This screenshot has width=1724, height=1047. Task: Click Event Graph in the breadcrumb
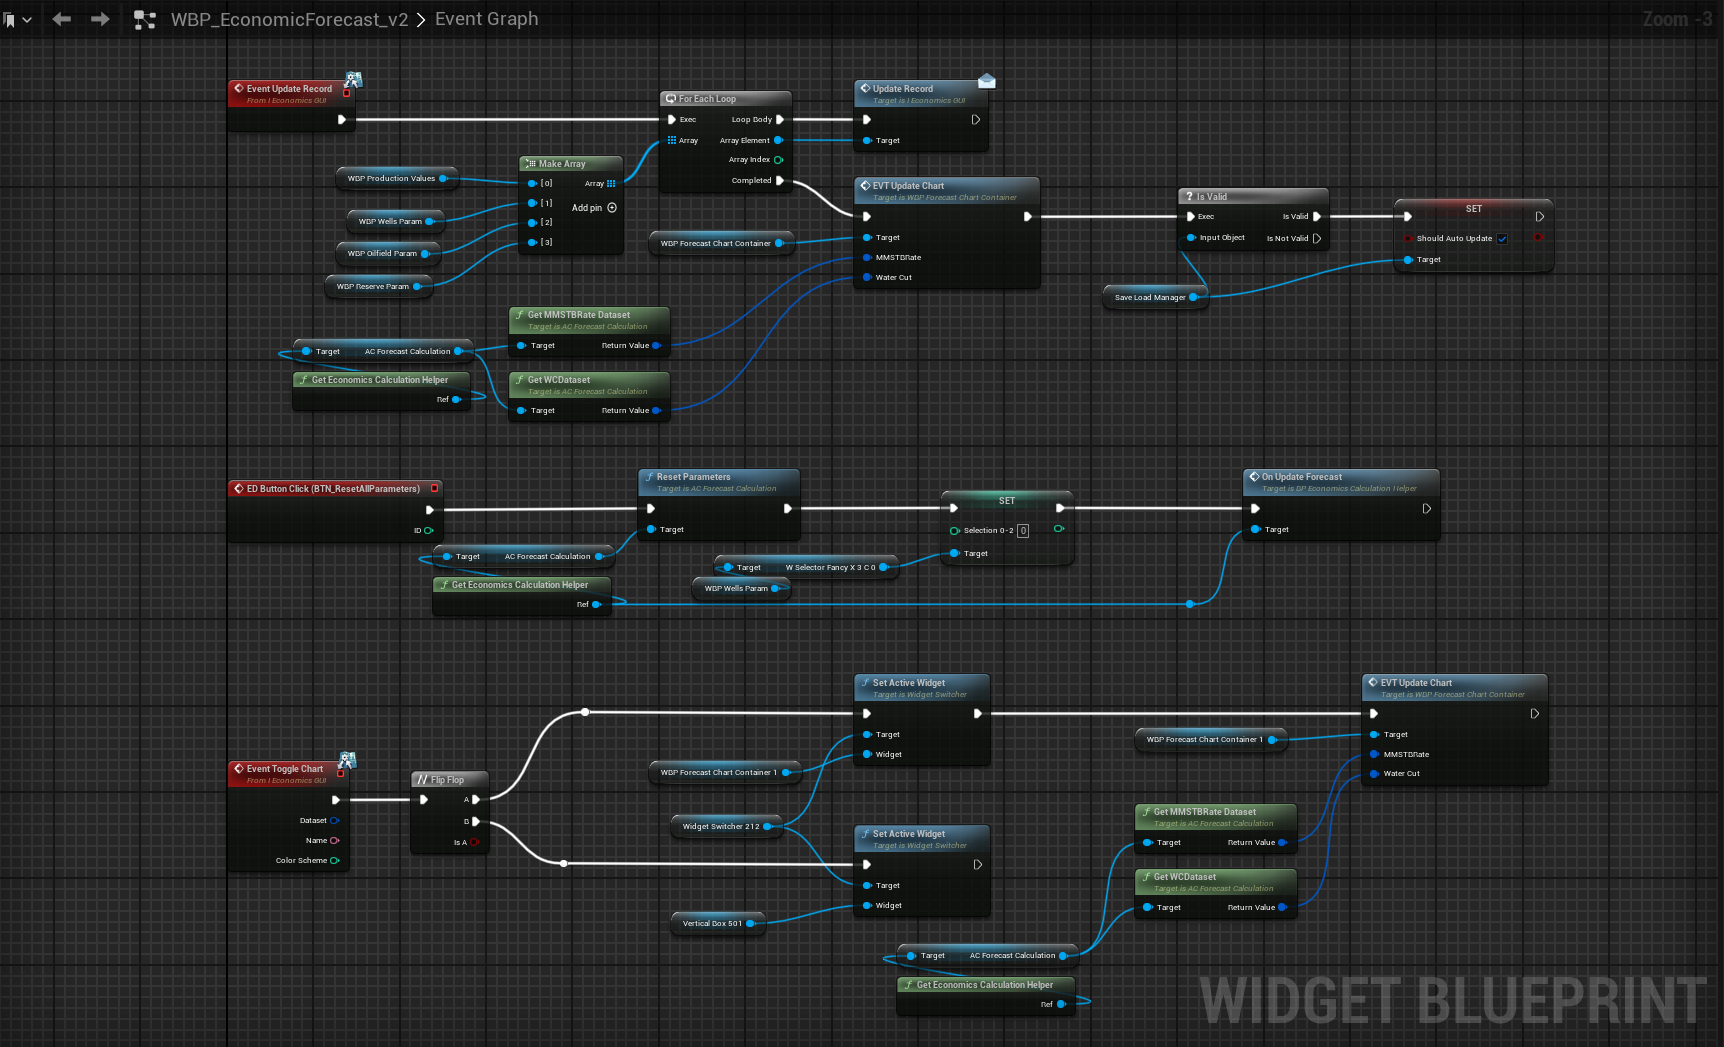tap(486, 19)
